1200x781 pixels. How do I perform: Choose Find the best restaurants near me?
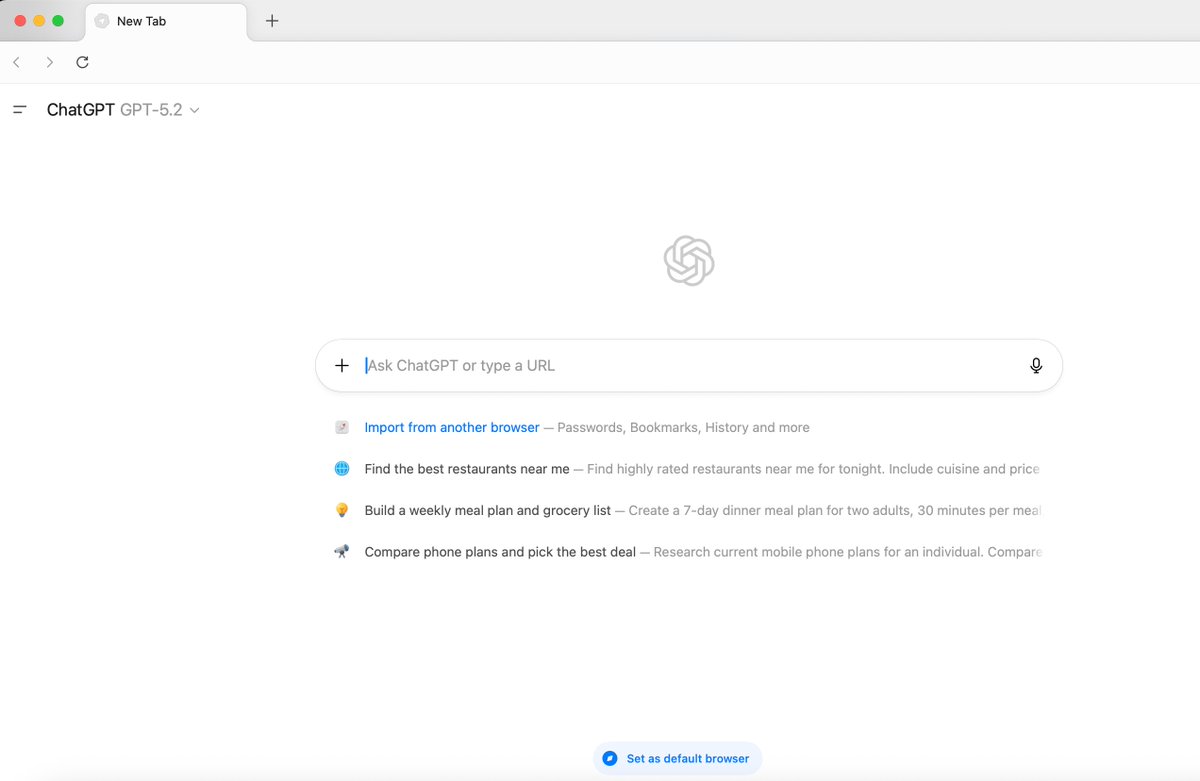(x=467, y=468)
